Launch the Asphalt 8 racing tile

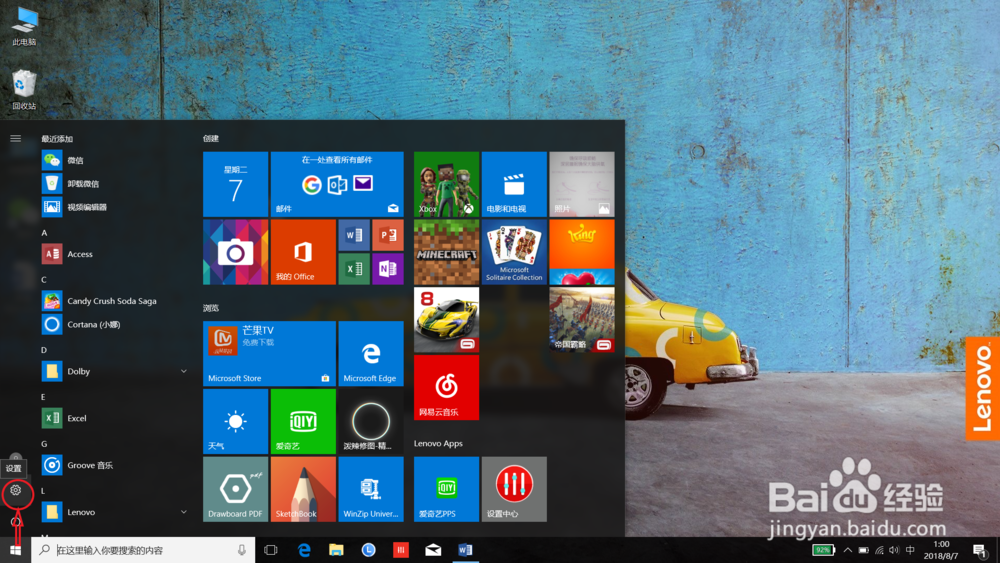click(446, 319)
